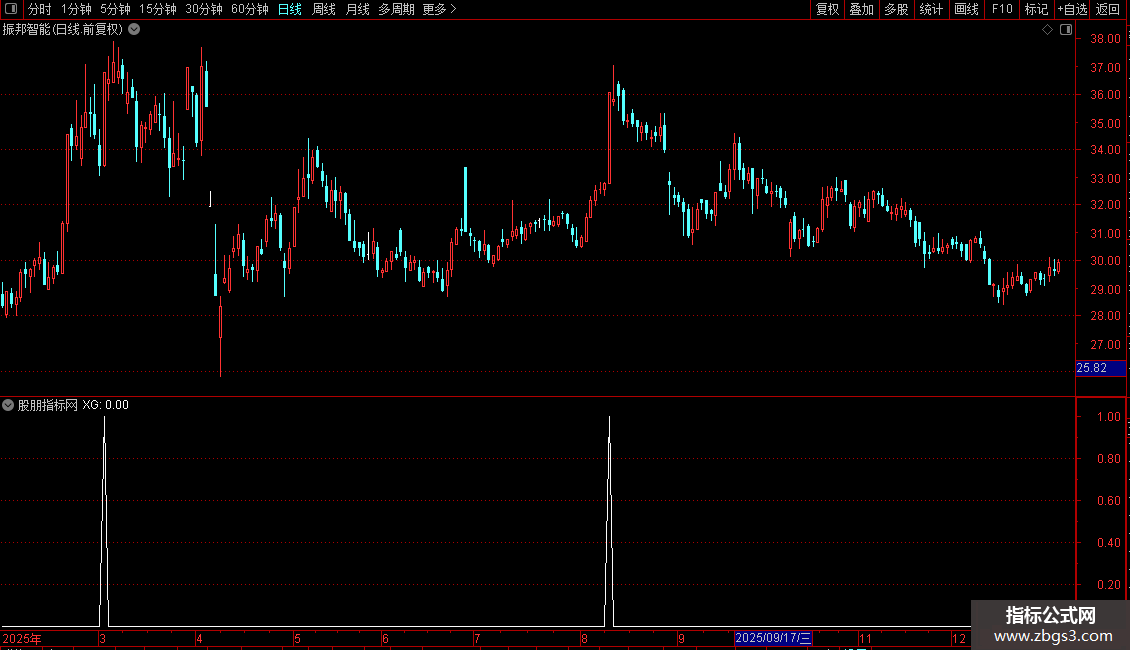1130x650 pixels.
Task: Click the 复权 button
Action: tap(827, 9)
